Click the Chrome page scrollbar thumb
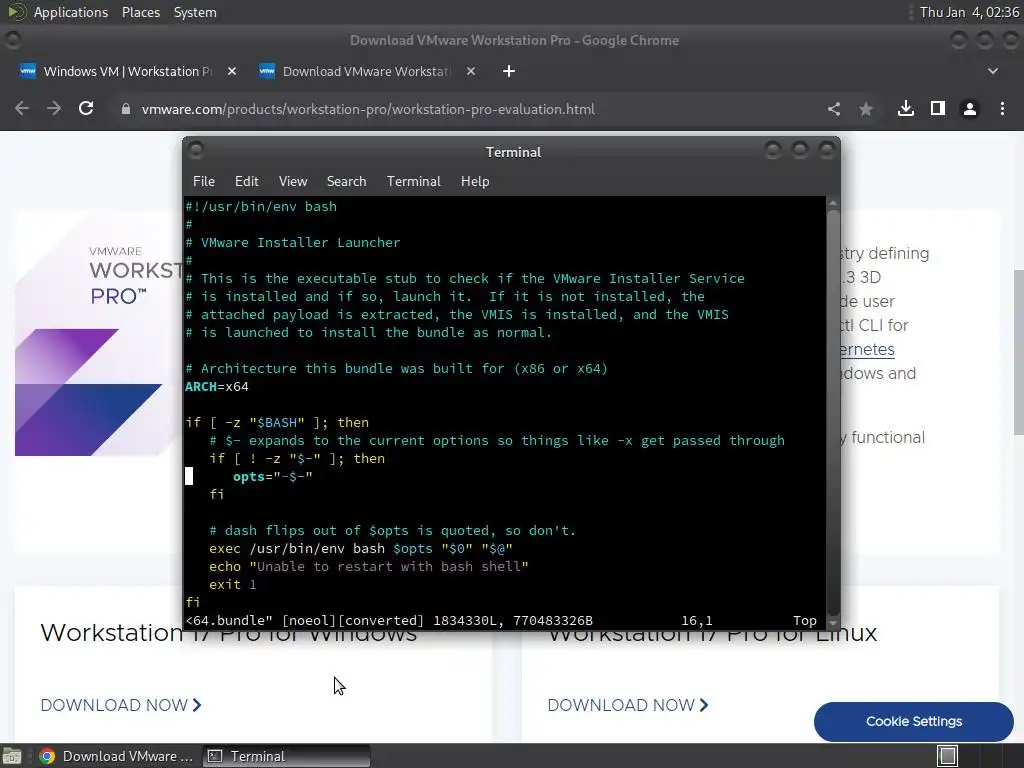 pos(1018,351)
